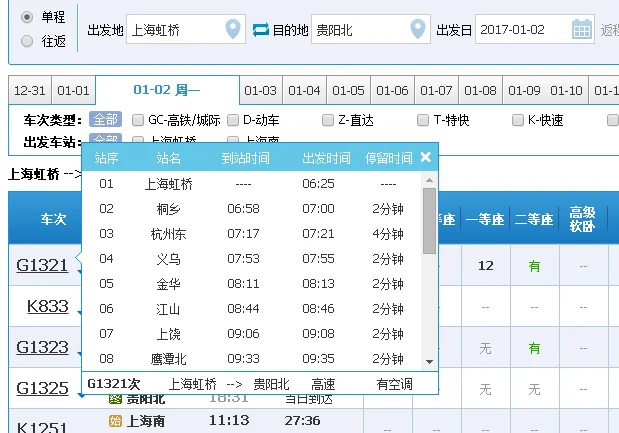Swap departure and destination stations icon

(261, 30)
